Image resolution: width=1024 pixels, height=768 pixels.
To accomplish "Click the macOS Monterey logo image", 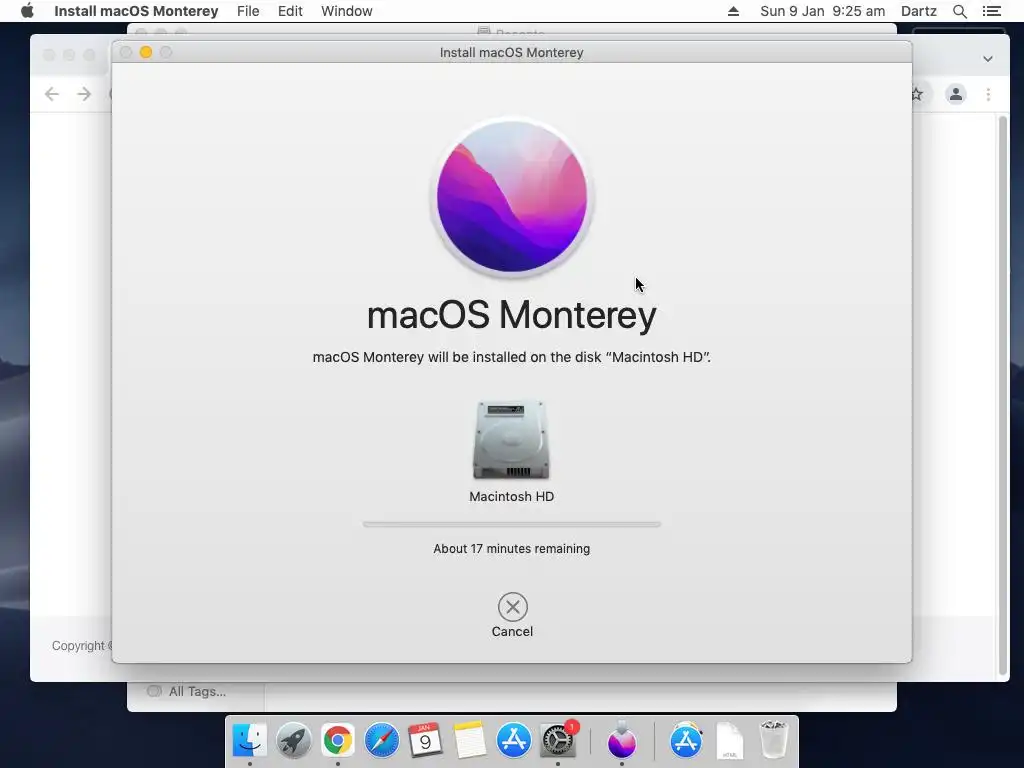I will click(x=512, y=197).
